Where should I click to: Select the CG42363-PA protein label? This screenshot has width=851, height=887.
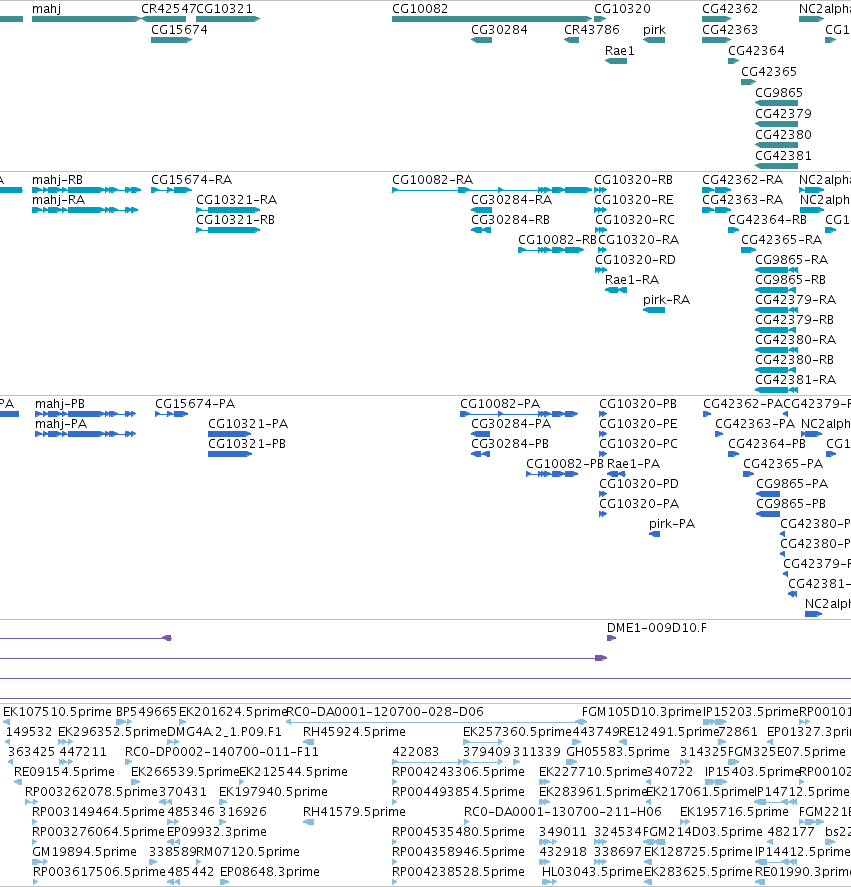[755, 424]
